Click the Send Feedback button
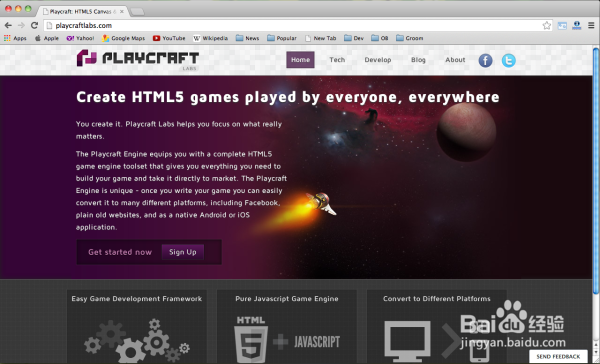The width and height of the screenshot is (600, 364). coord(558,356)
